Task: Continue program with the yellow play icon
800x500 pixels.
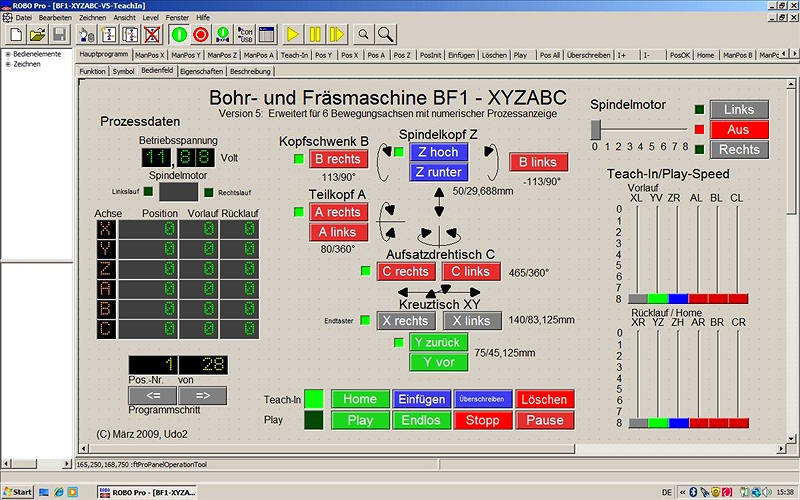Action: [x=293, y=35]
